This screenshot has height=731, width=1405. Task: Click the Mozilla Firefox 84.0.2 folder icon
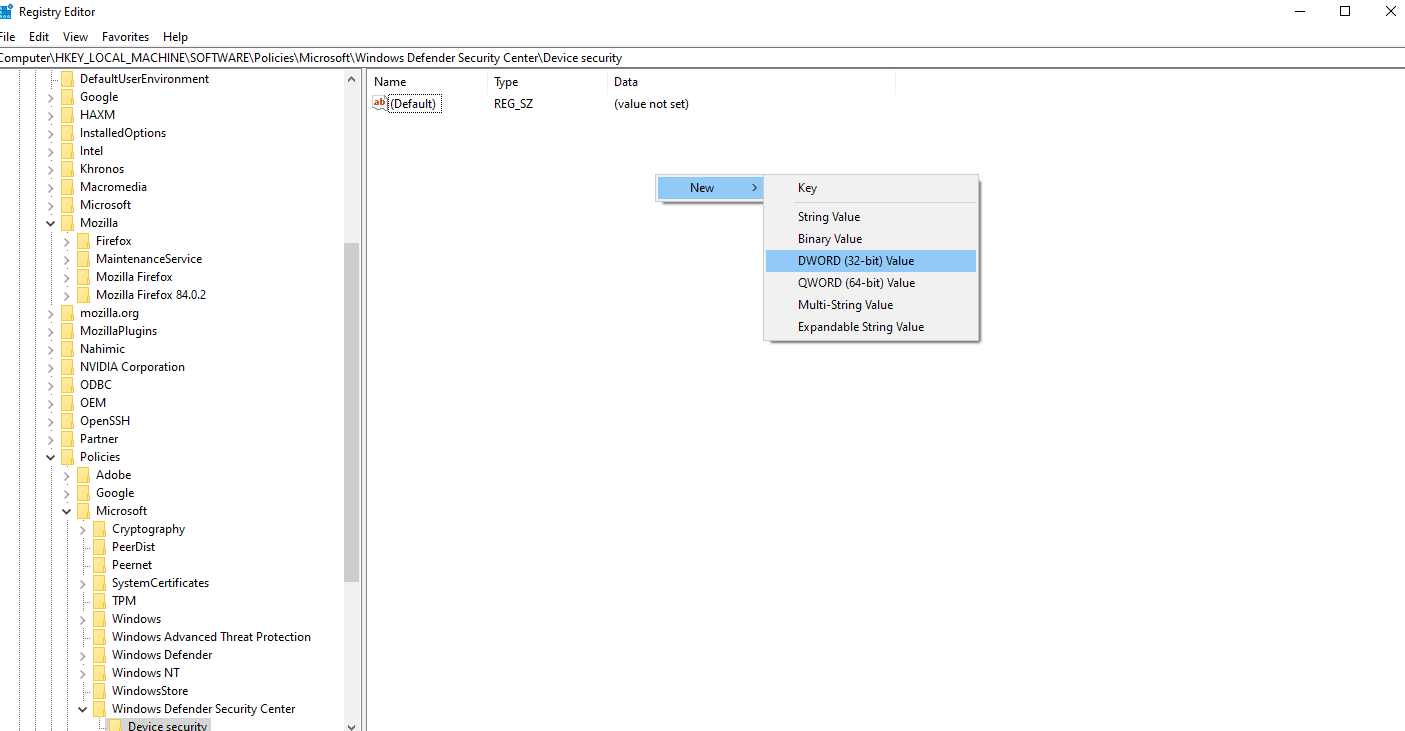pos(83,295)
